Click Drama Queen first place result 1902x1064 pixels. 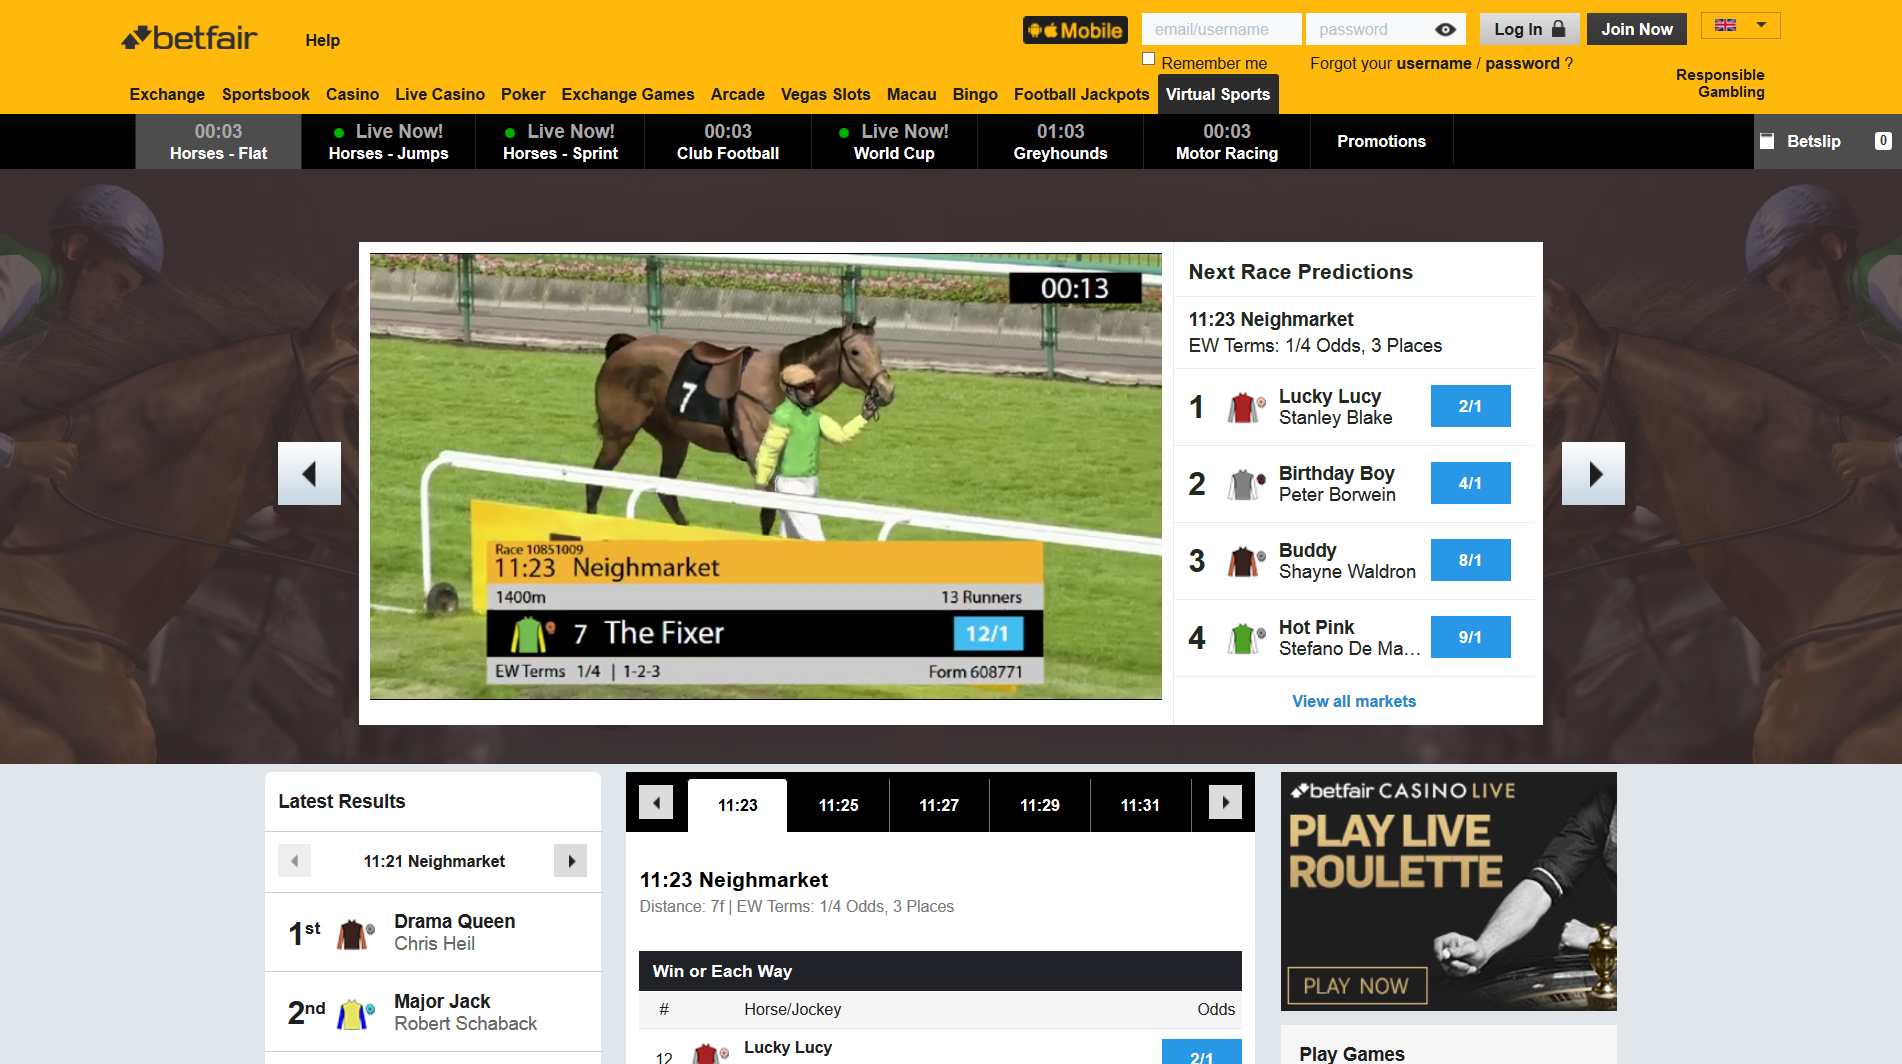tap(433, 932)
